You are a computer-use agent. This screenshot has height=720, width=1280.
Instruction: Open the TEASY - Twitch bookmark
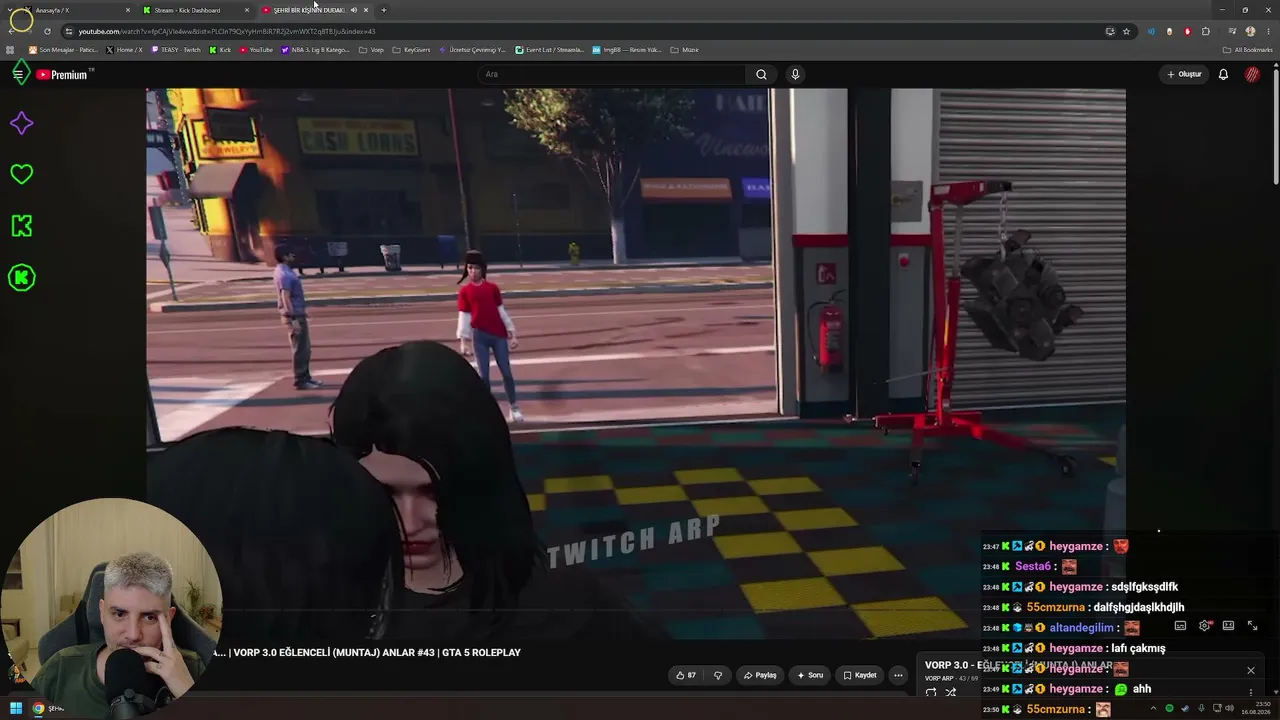pyautogui.click(x=176, y=50)
